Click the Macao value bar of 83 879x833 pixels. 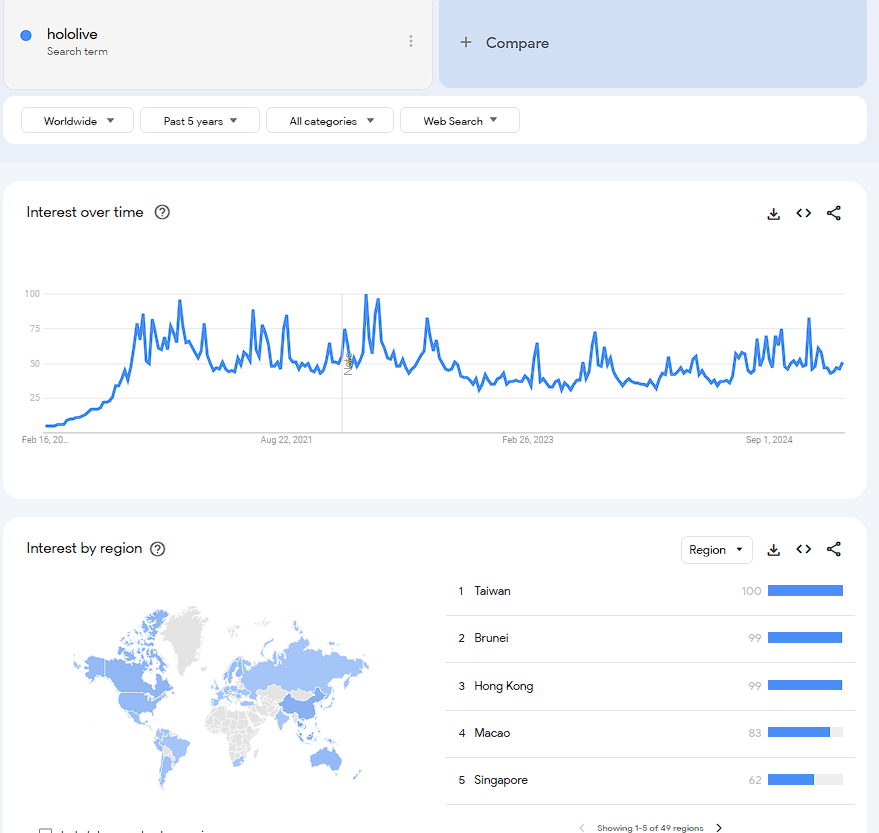click(805, 732)
